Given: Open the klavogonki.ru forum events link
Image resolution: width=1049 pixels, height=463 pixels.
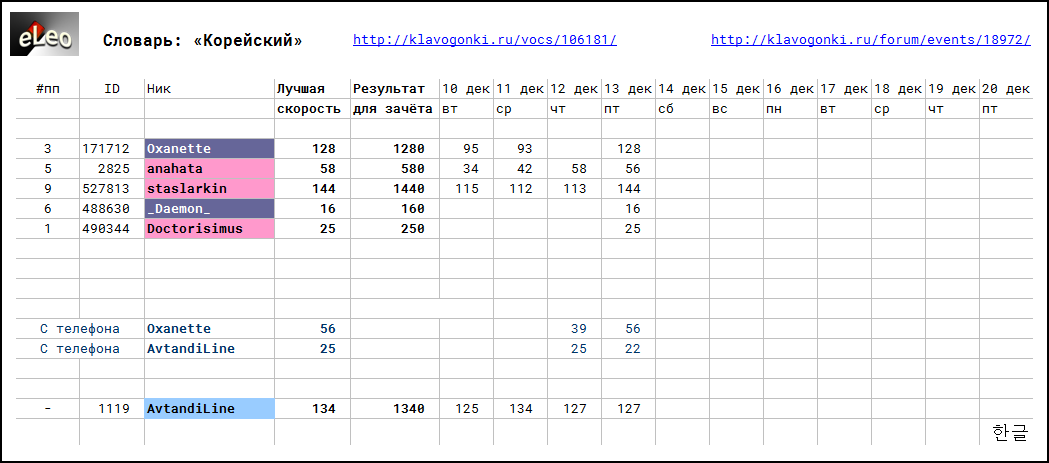Looking at the screenshot, I should point(870,40).
